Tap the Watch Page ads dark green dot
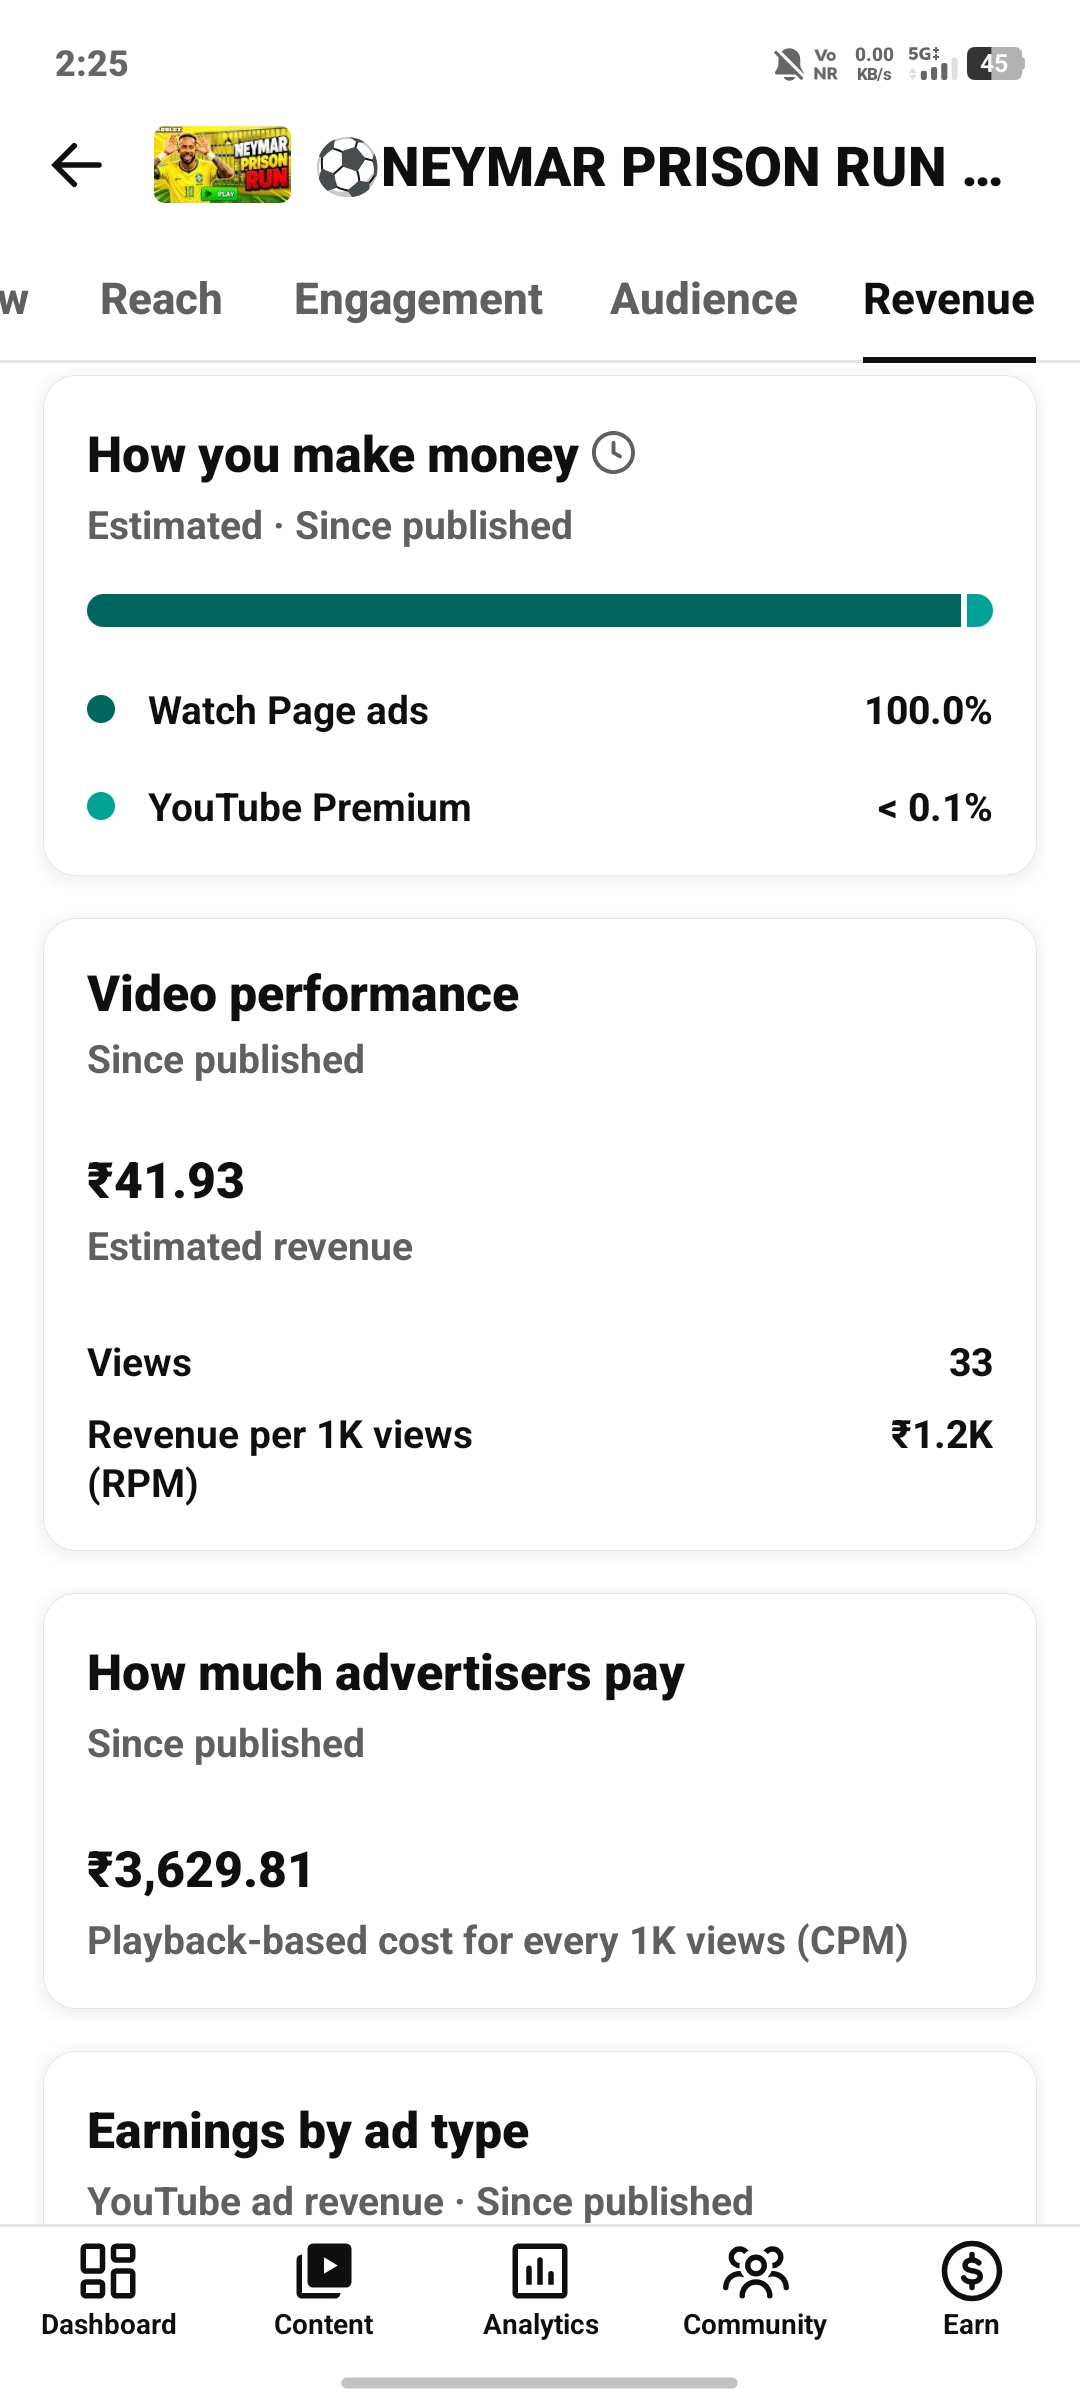The image size is (1080, 2408). tap(101, 710)
